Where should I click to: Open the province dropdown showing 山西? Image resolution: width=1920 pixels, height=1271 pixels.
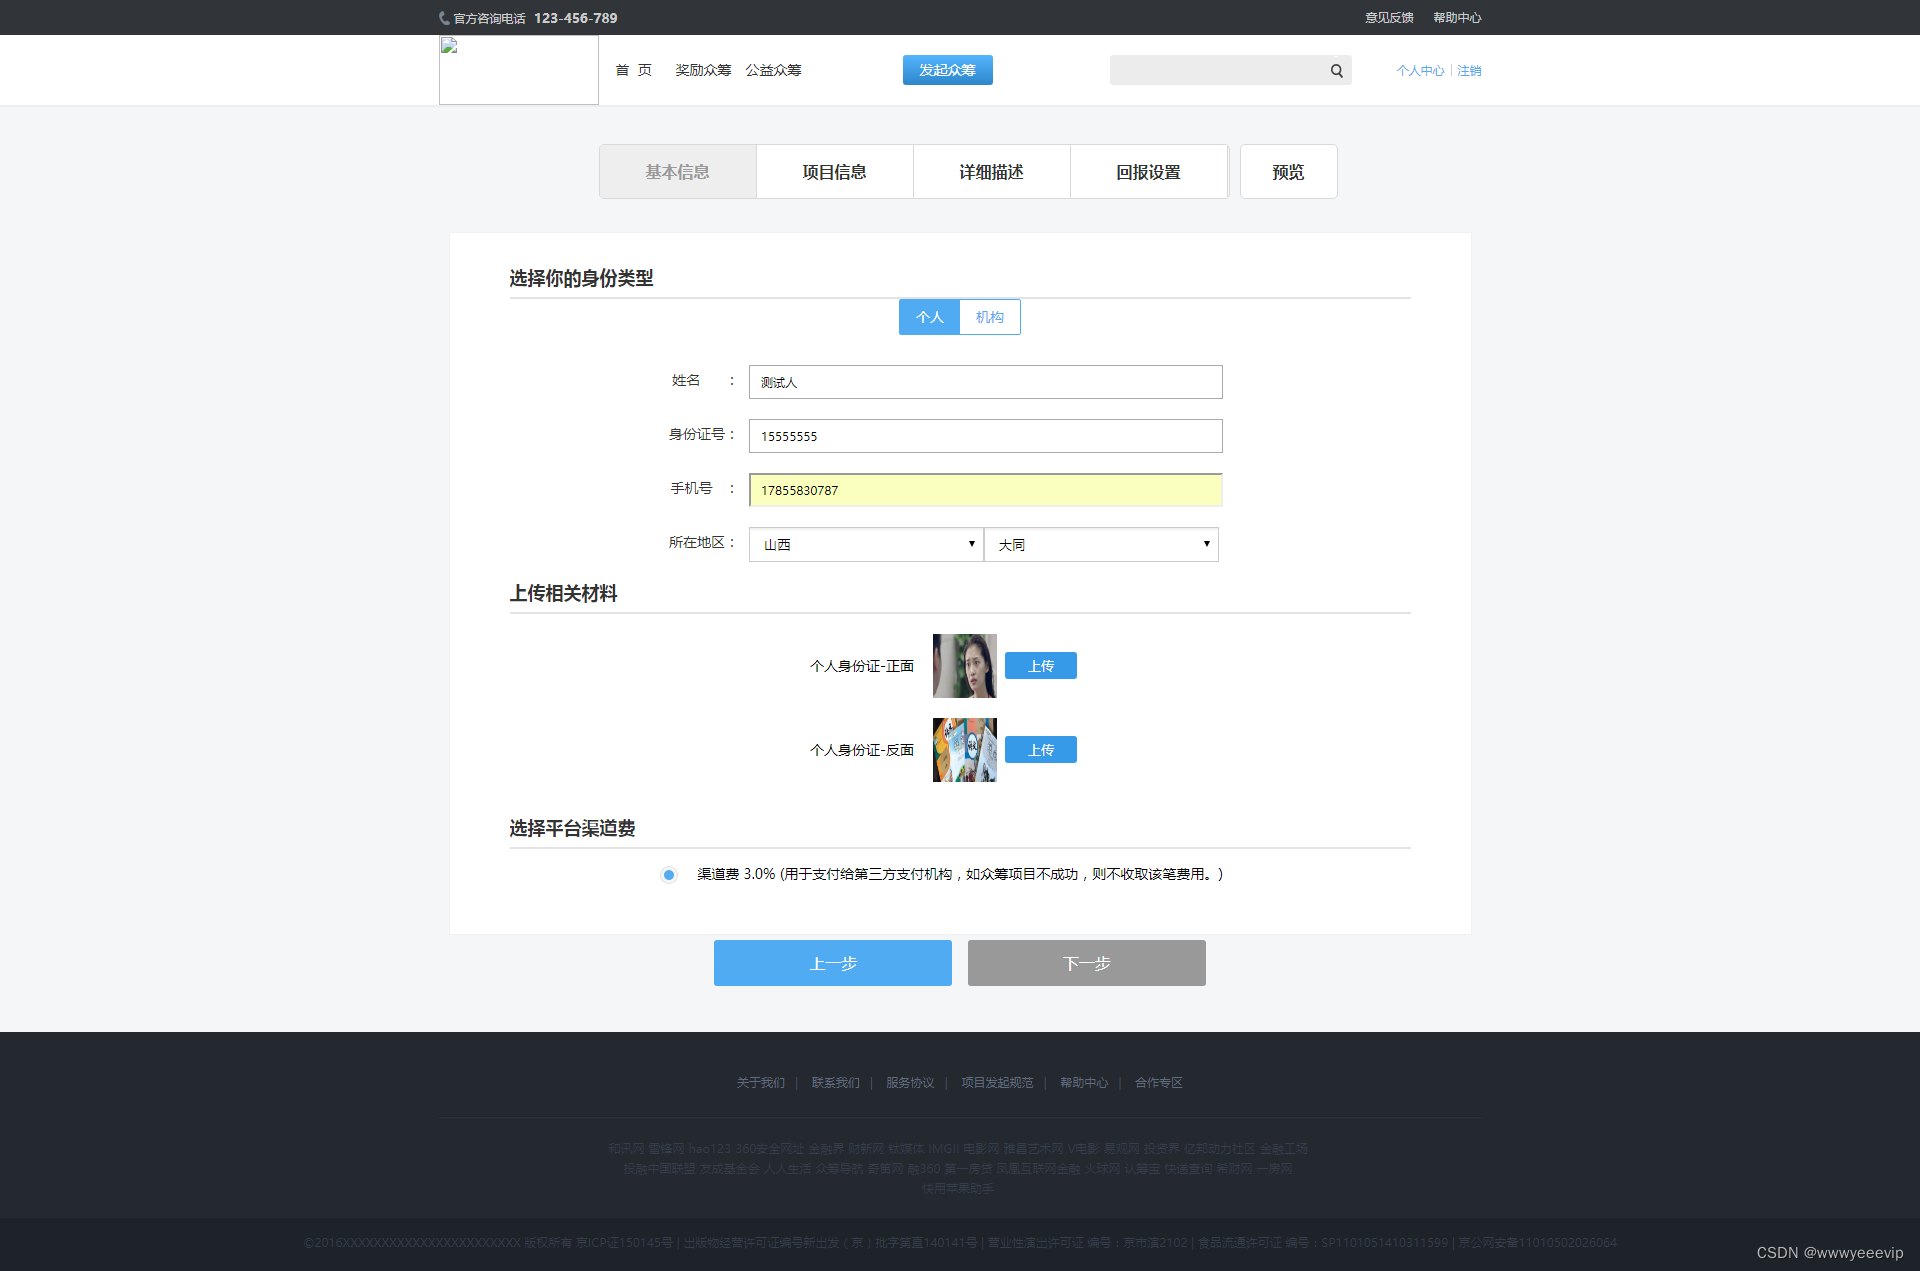(x=866, y=544)
